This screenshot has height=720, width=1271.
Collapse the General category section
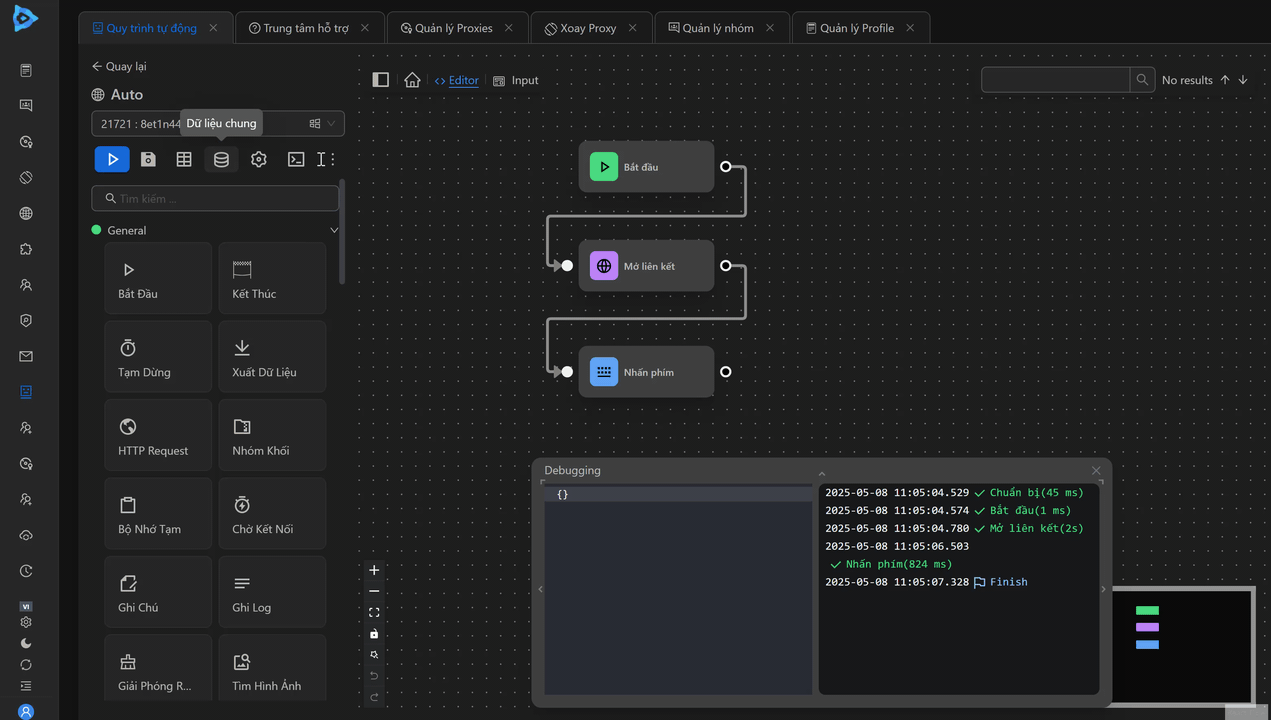(334, 230)
